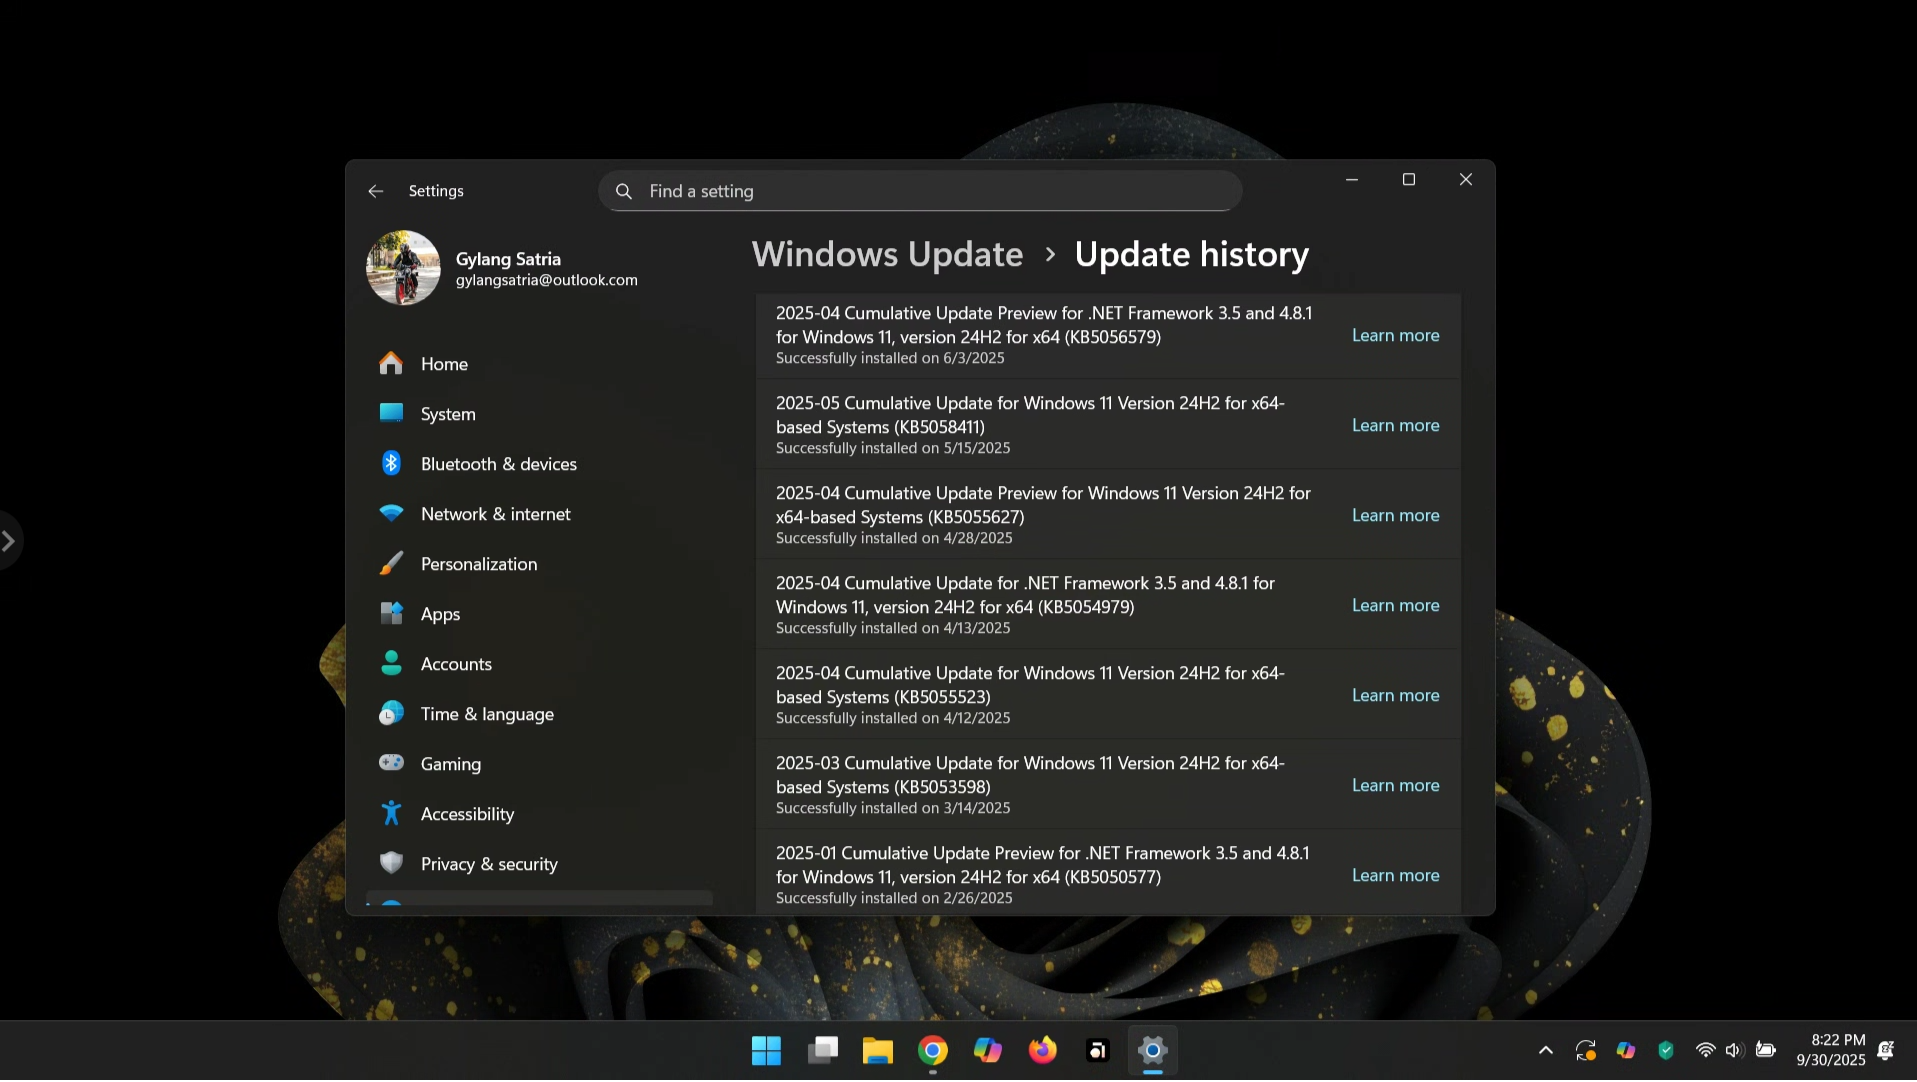The width and height of the screenshot is (1917, 1082).
Task: Select the Personalization category
Action: point(540,564)
